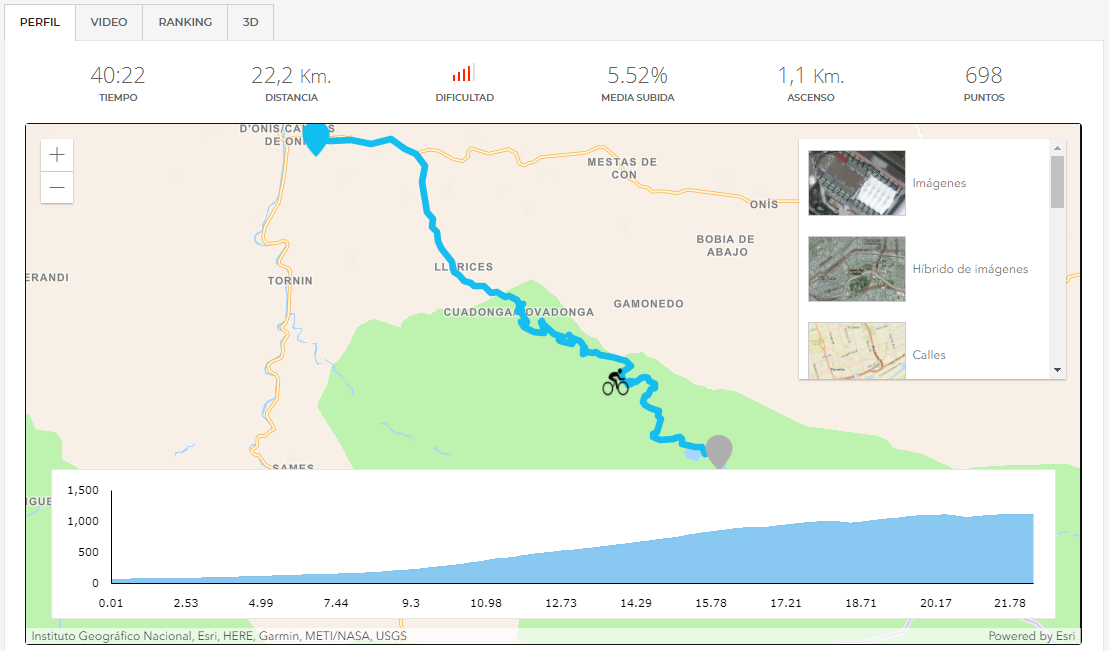Zoom out the map with minus button
Viewport: 1109px width, 651px height.
tap(57, 188)
